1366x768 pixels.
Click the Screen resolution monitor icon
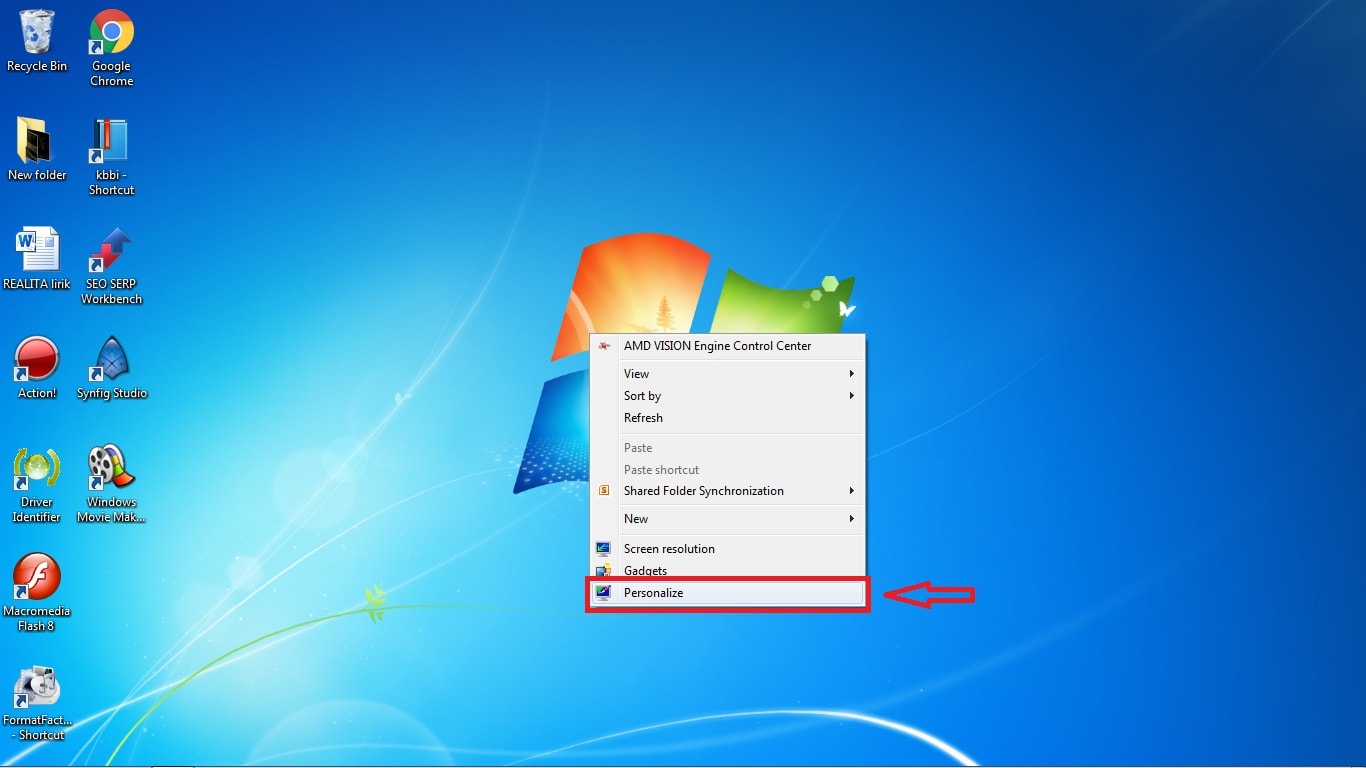(x=603, y=549)
